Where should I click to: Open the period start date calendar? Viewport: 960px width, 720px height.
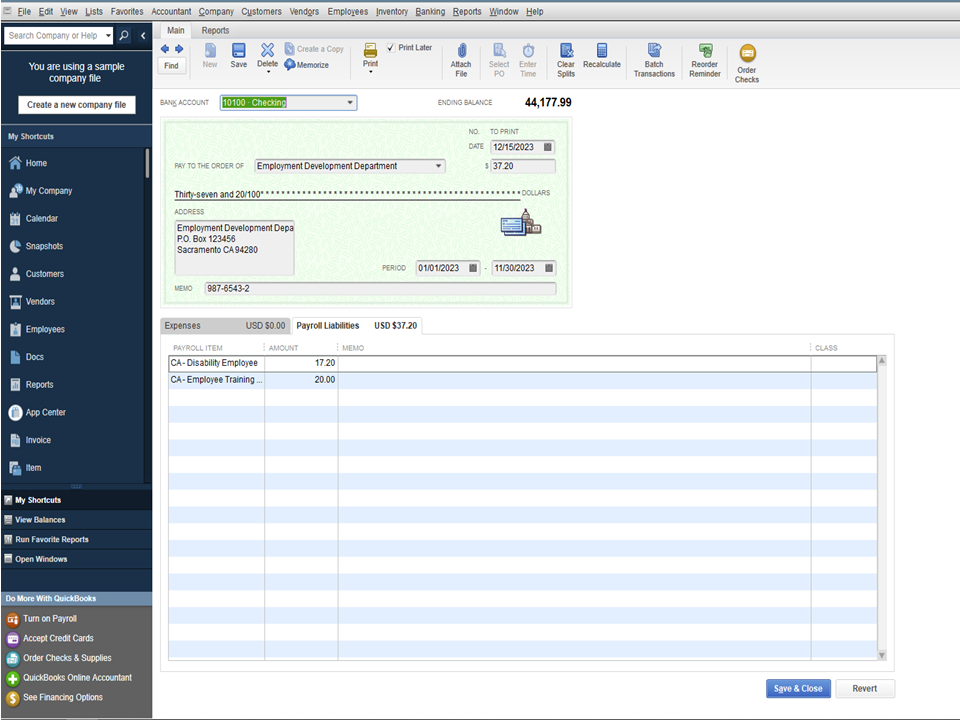coord(473,268)
